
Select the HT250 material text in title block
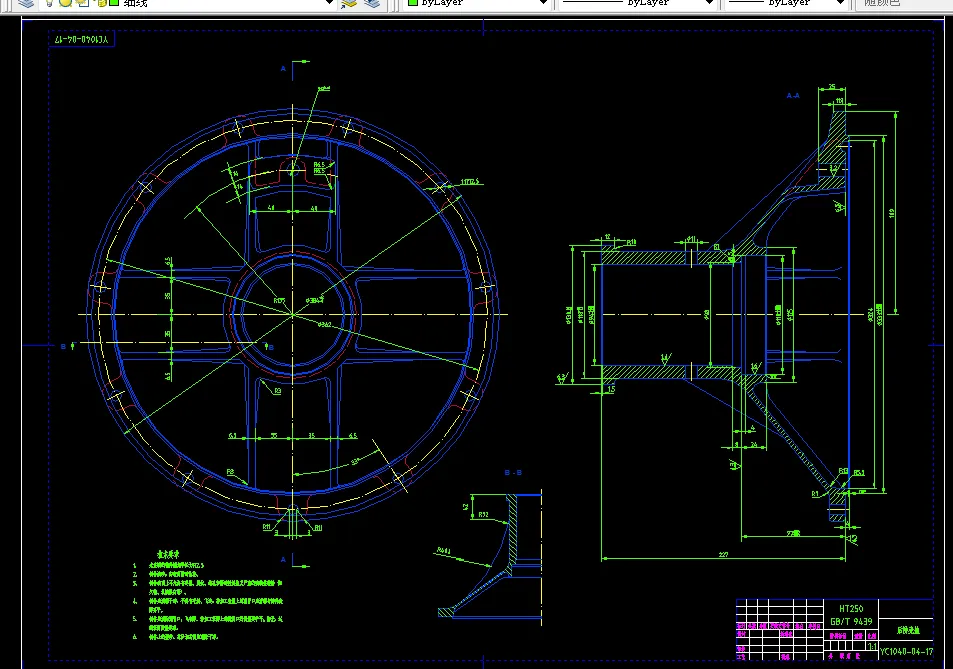tap(851, 609)
